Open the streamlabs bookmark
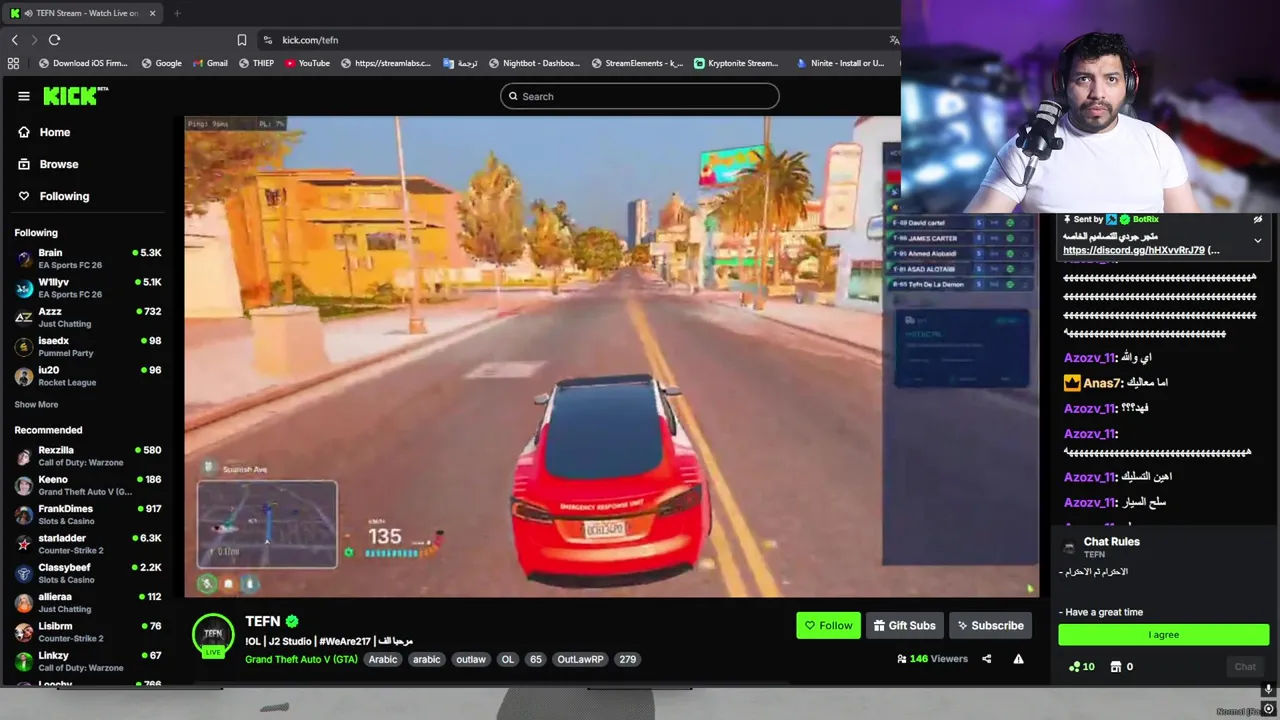 386,63
